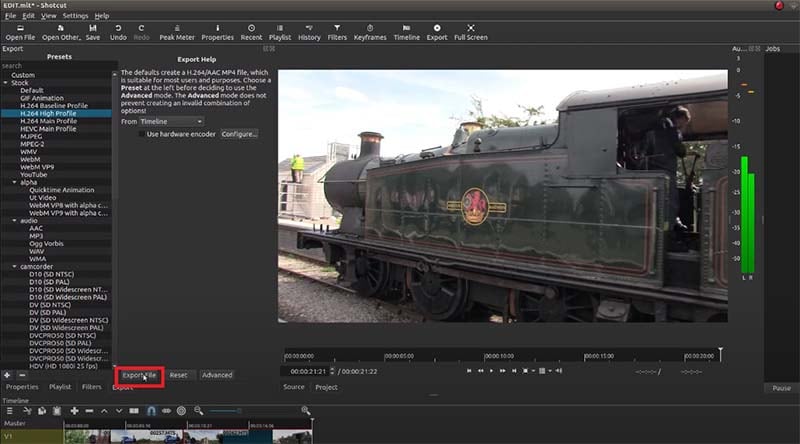Open the Edit menu

pos(29,16)
